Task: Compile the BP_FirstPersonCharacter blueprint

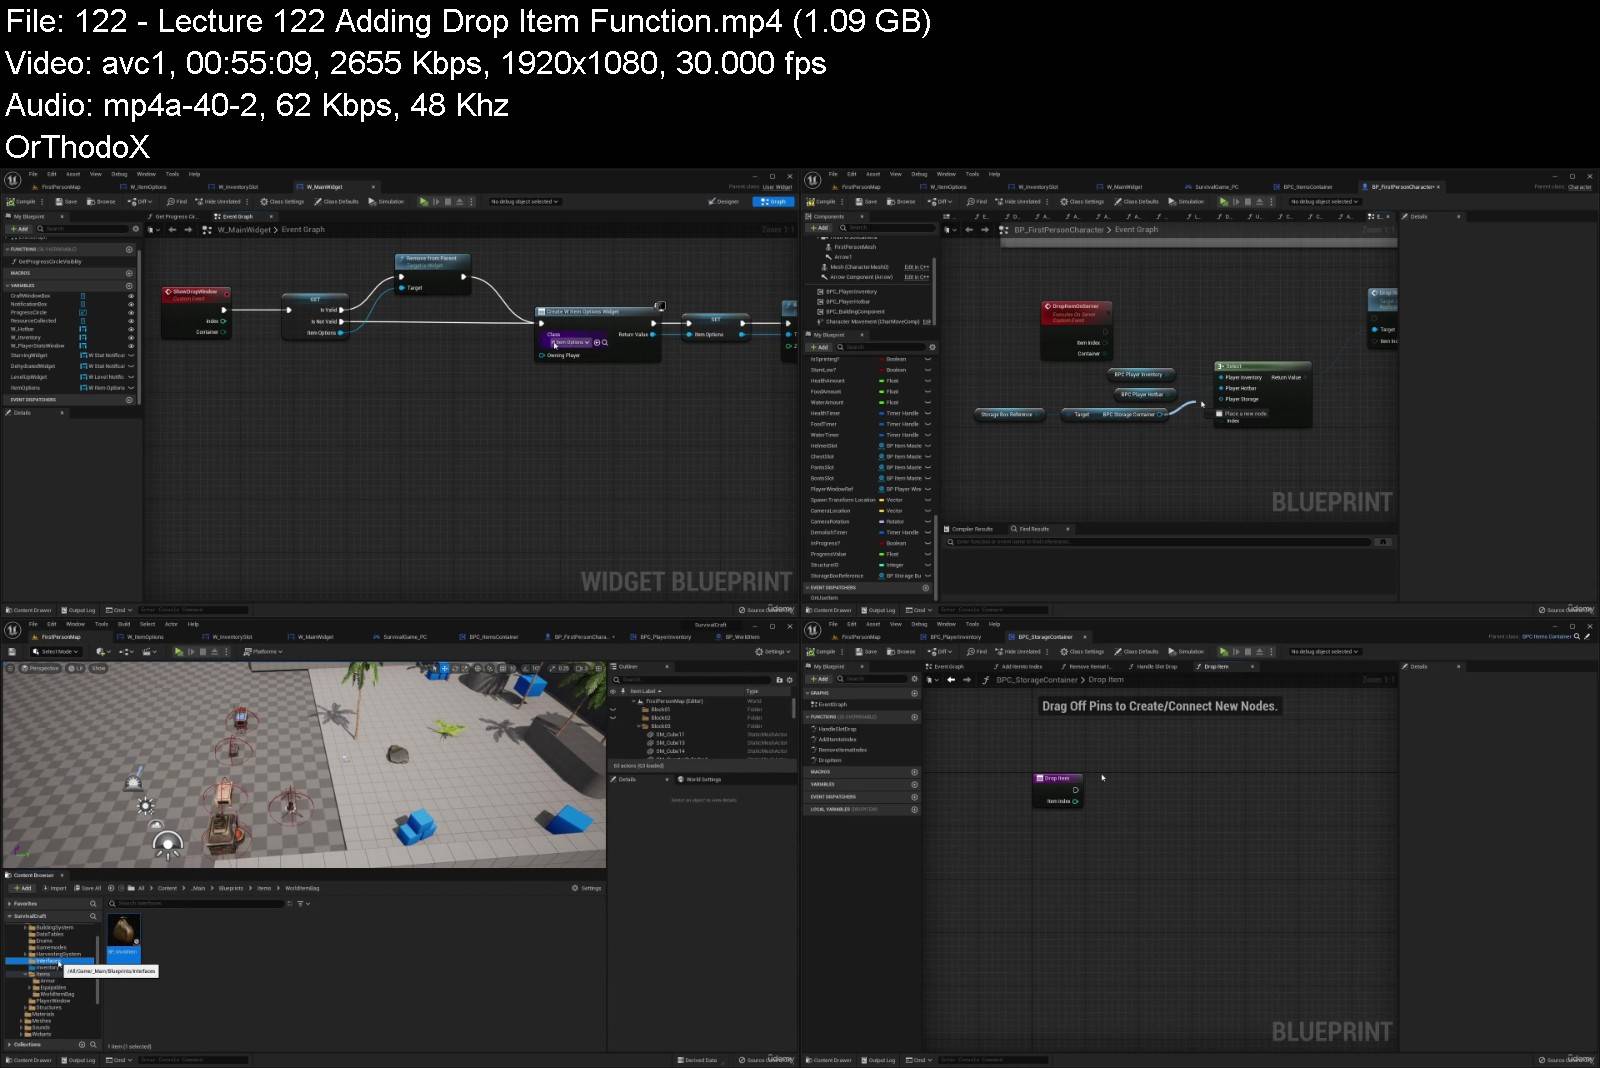Action: coord(821,201)
